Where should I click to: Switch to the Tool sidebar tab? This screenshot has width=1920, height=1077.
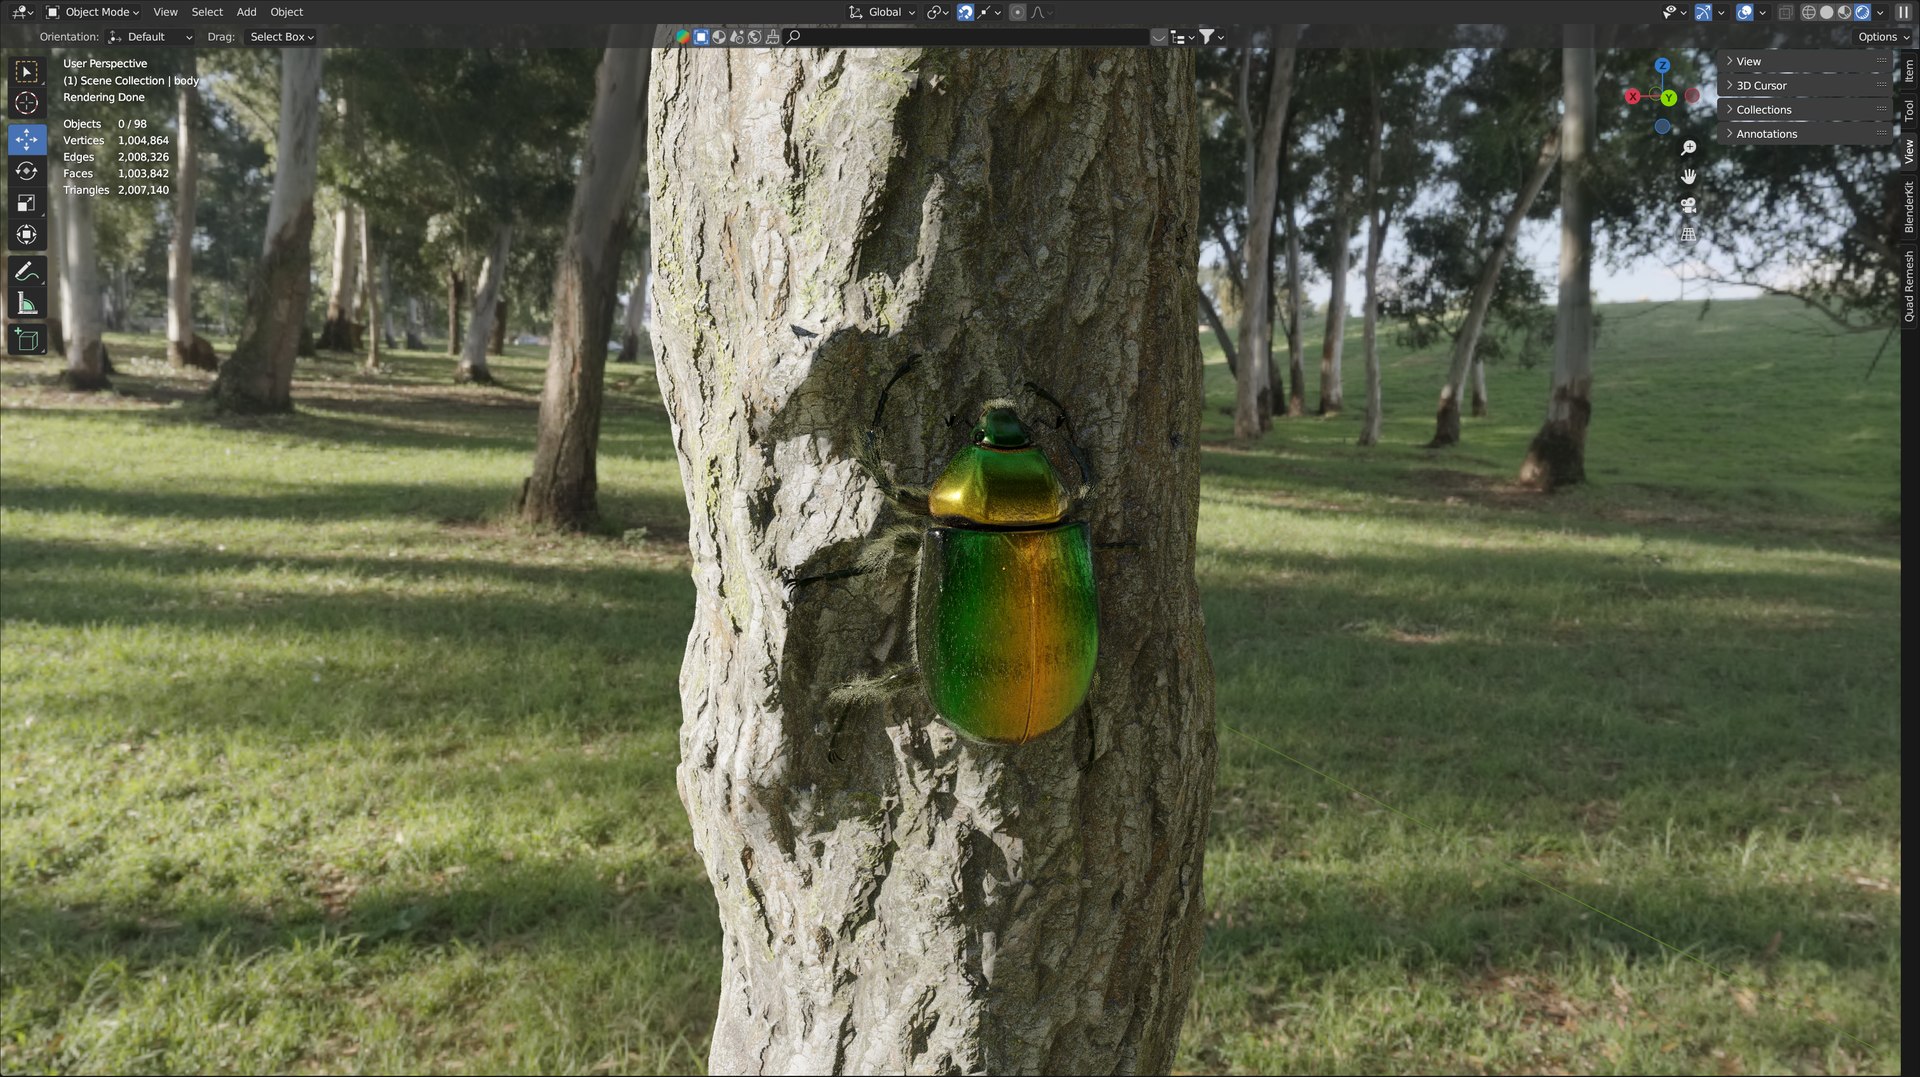coord(1909,109)
